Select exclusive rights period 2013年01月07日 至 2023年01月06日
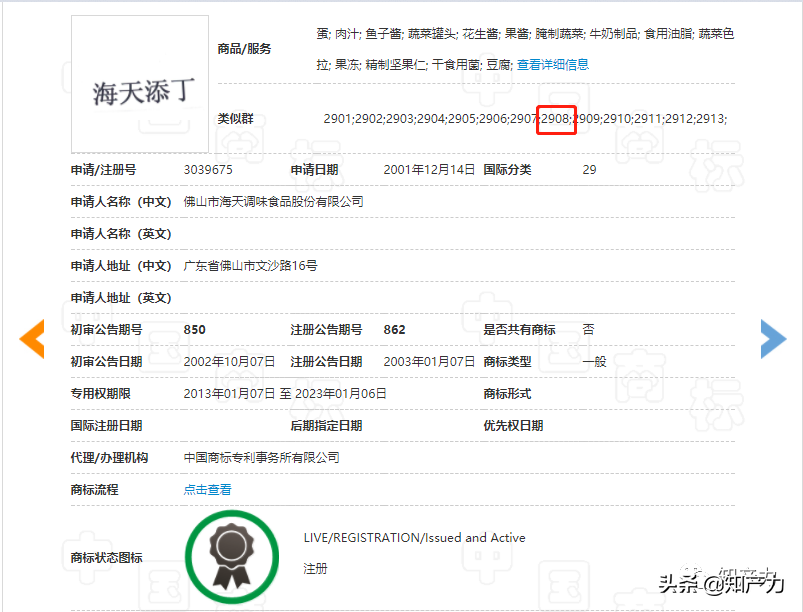Image resolution: width=803 pixels, height=612 pixels. click(285, 393)
